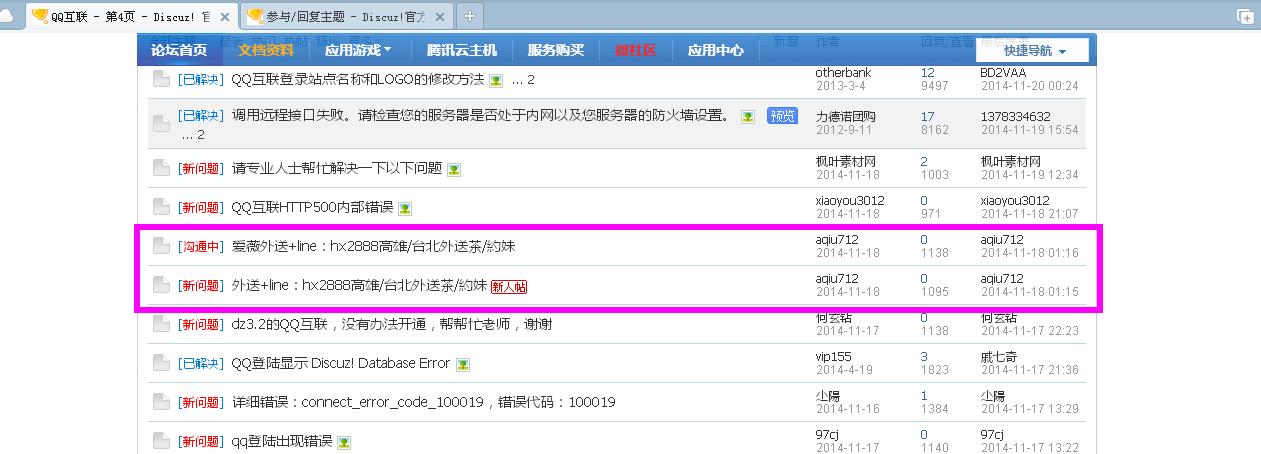
Task: Open folder icon of 请专业人士帮忙解决 thread
Action: (x=160, y=168)
